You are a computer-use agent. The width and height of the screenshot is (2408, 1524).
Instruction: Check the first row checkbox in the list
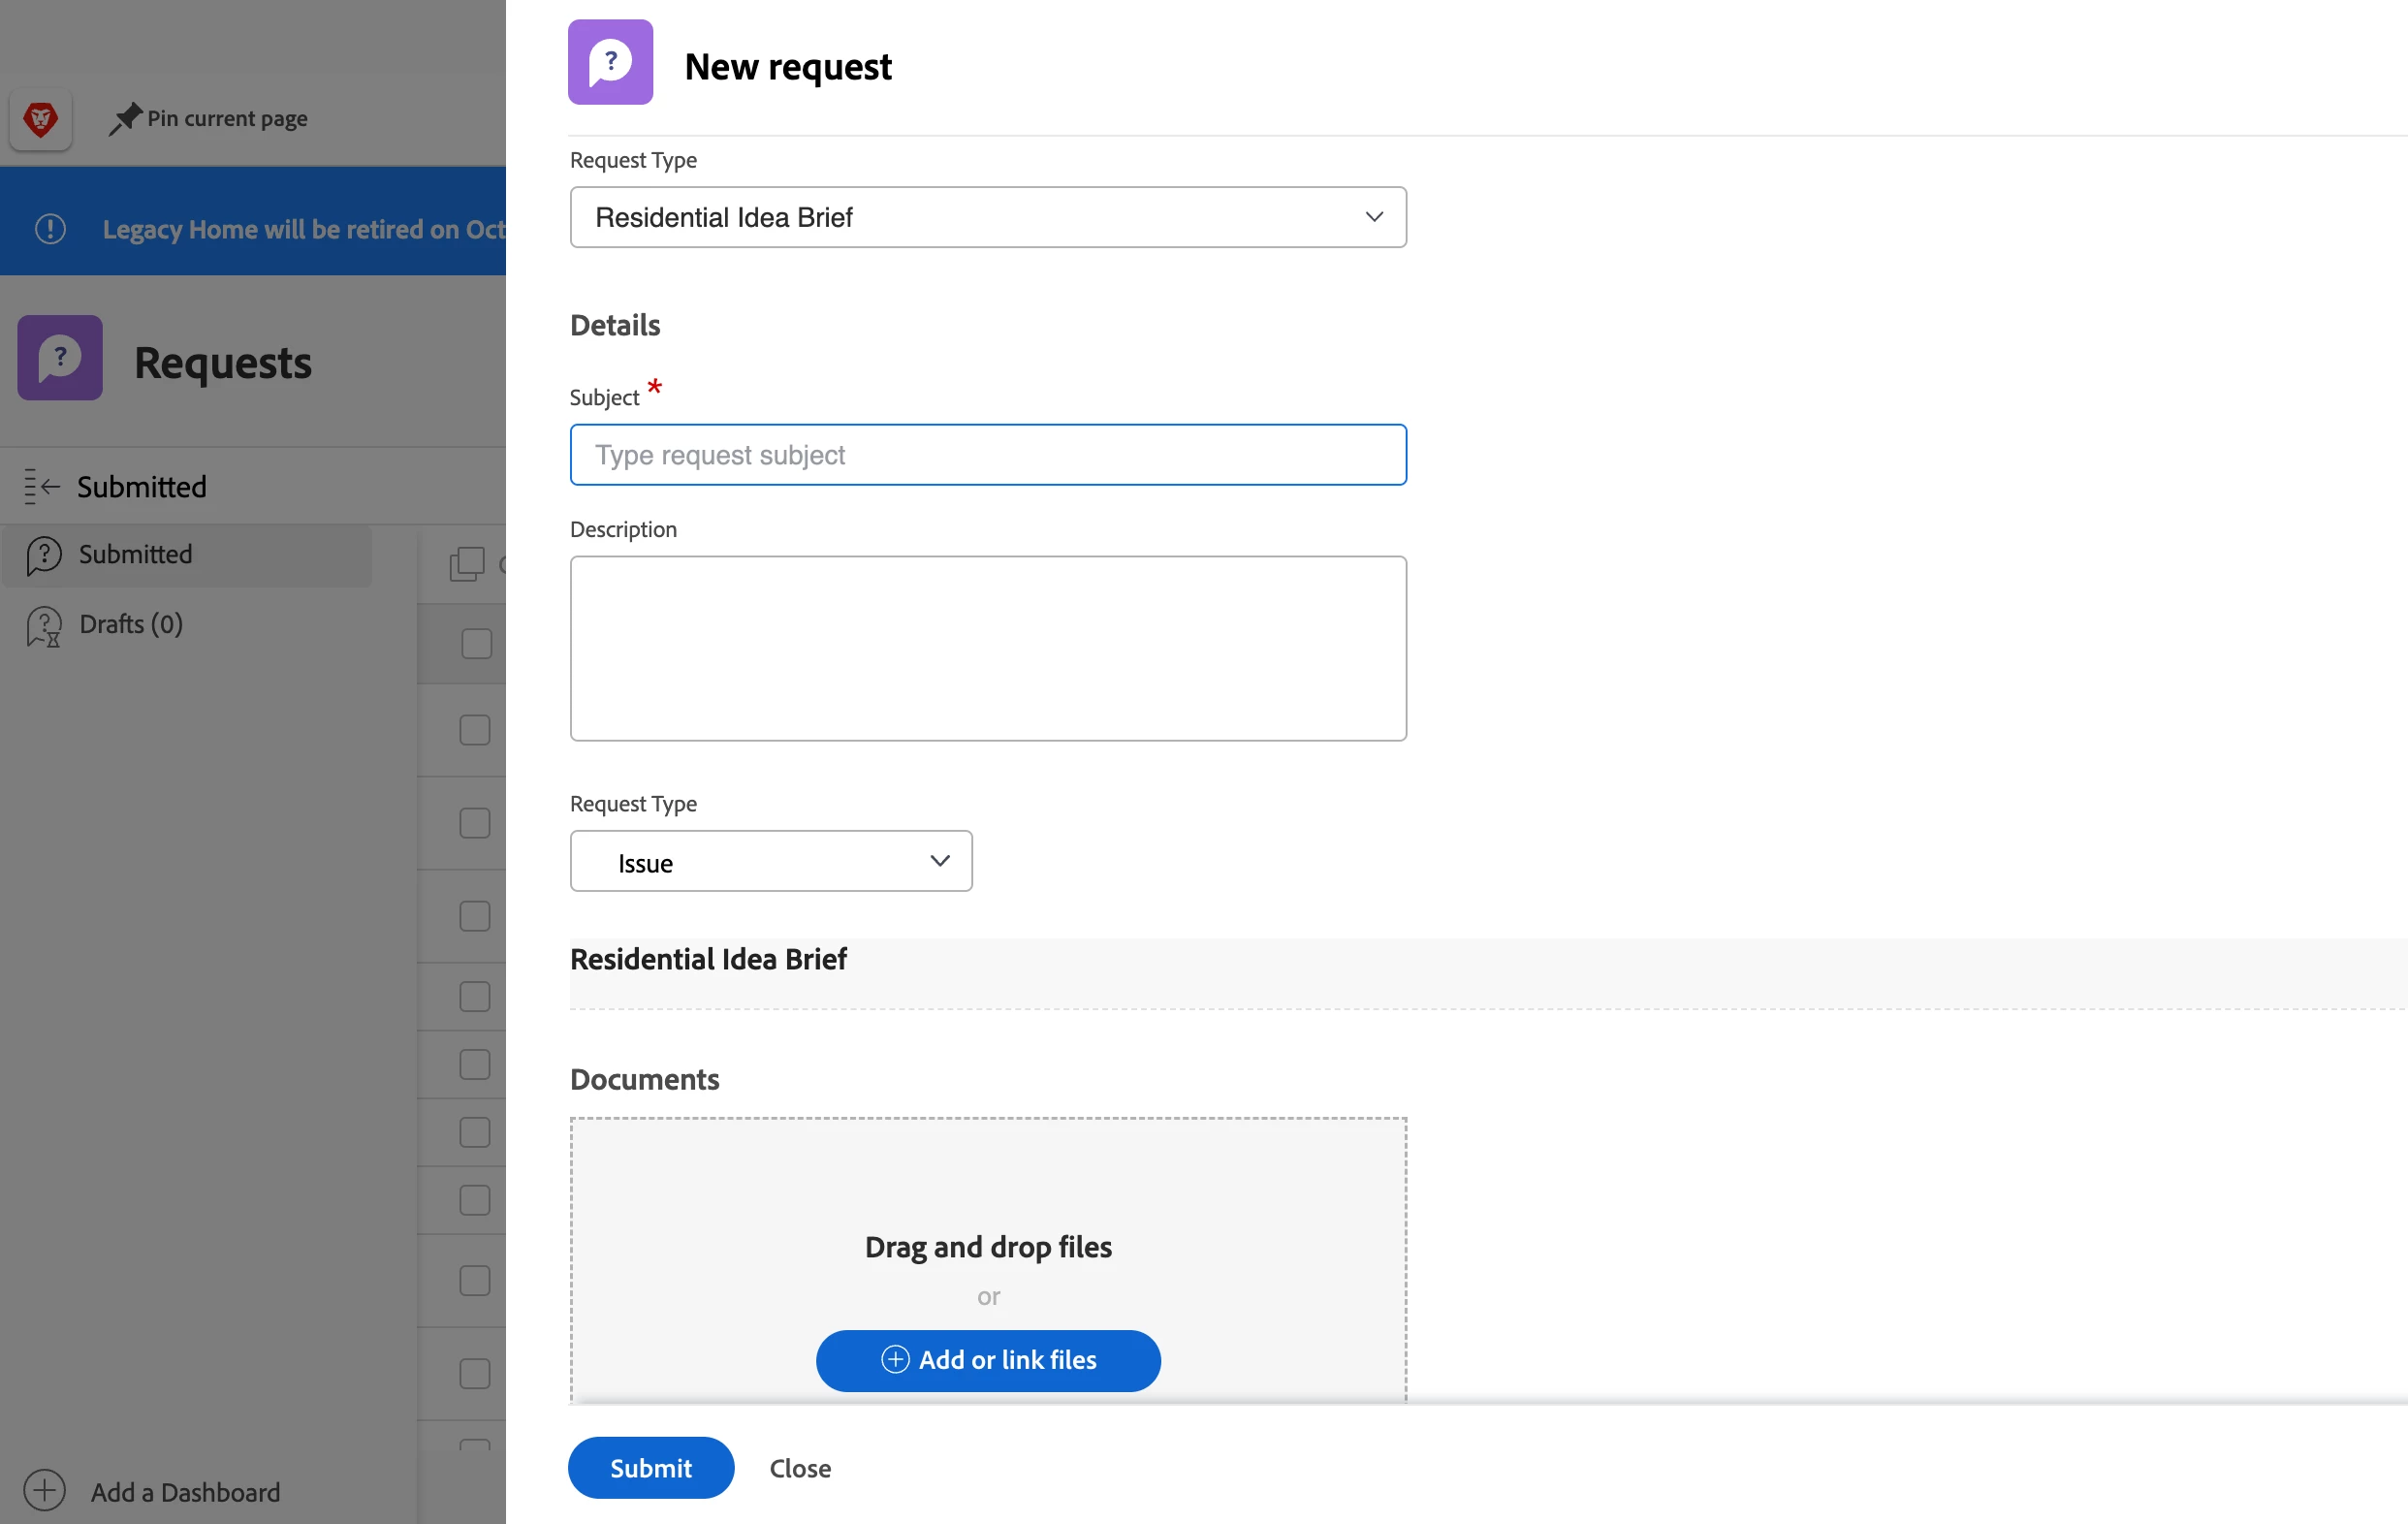476,643
